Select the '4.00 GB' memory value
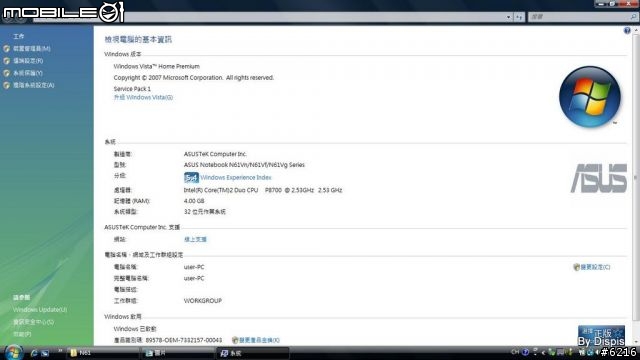This screenshot has height=360, width=640. click(x=194, y=201)
